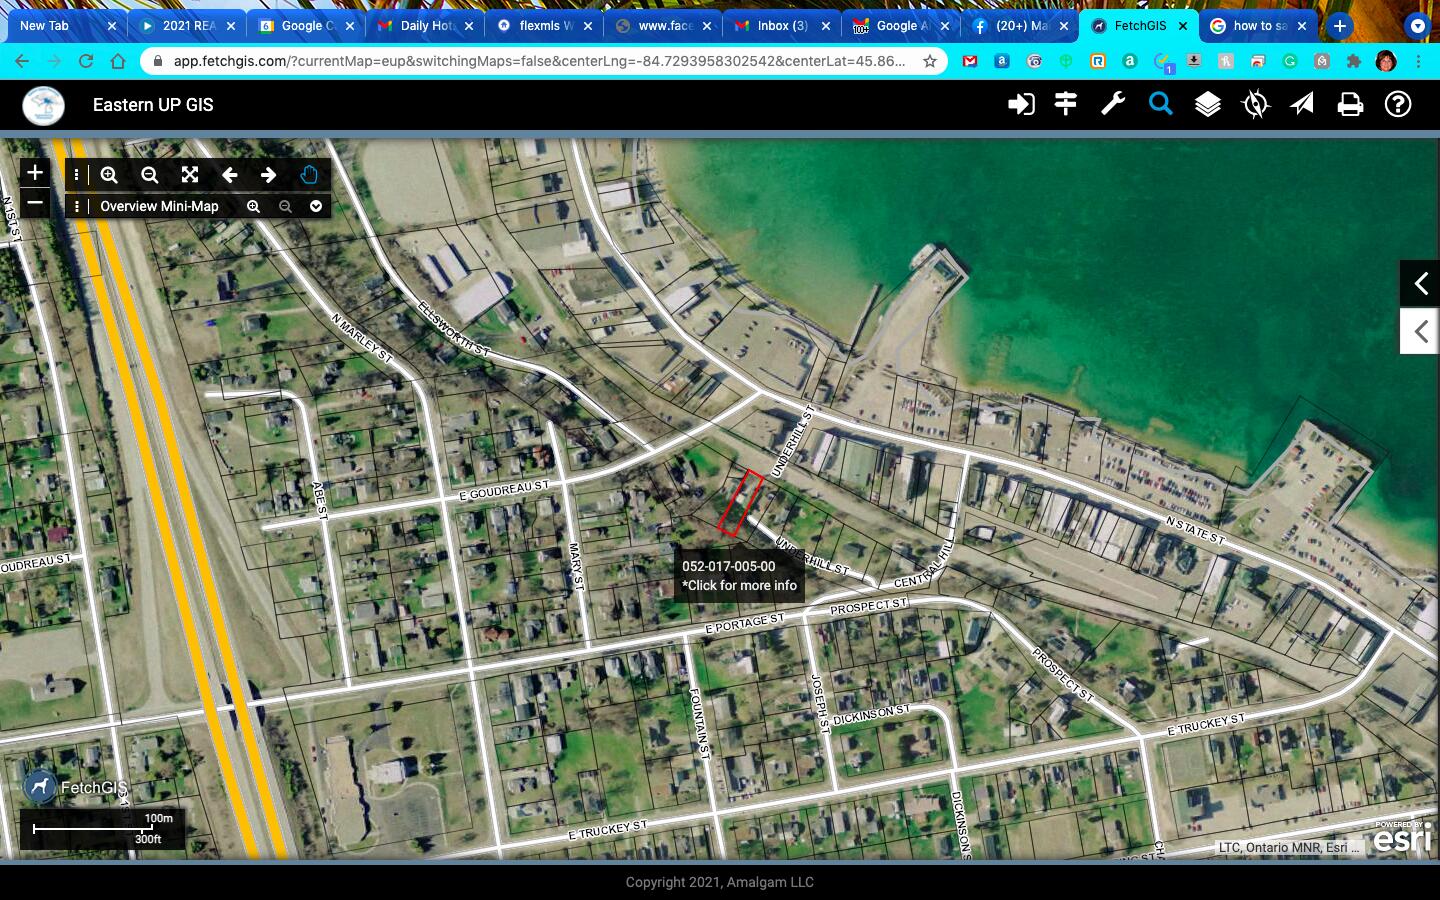Open the map layers panel

tap(1208, 104)
